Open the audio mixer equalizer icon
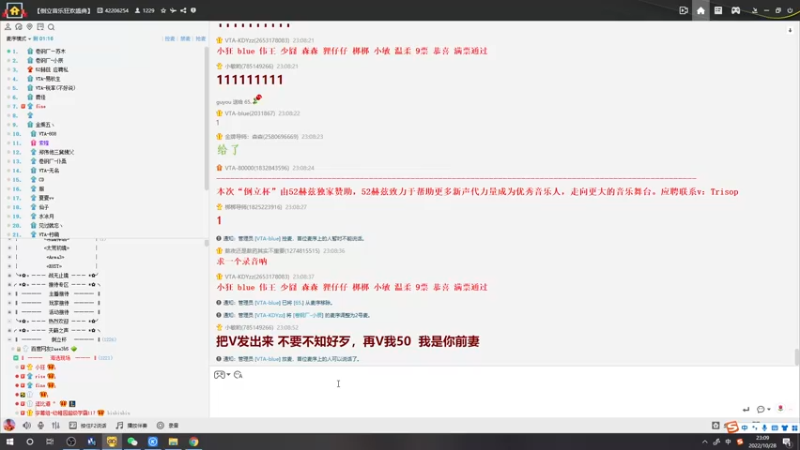 [x=56, y=425]
